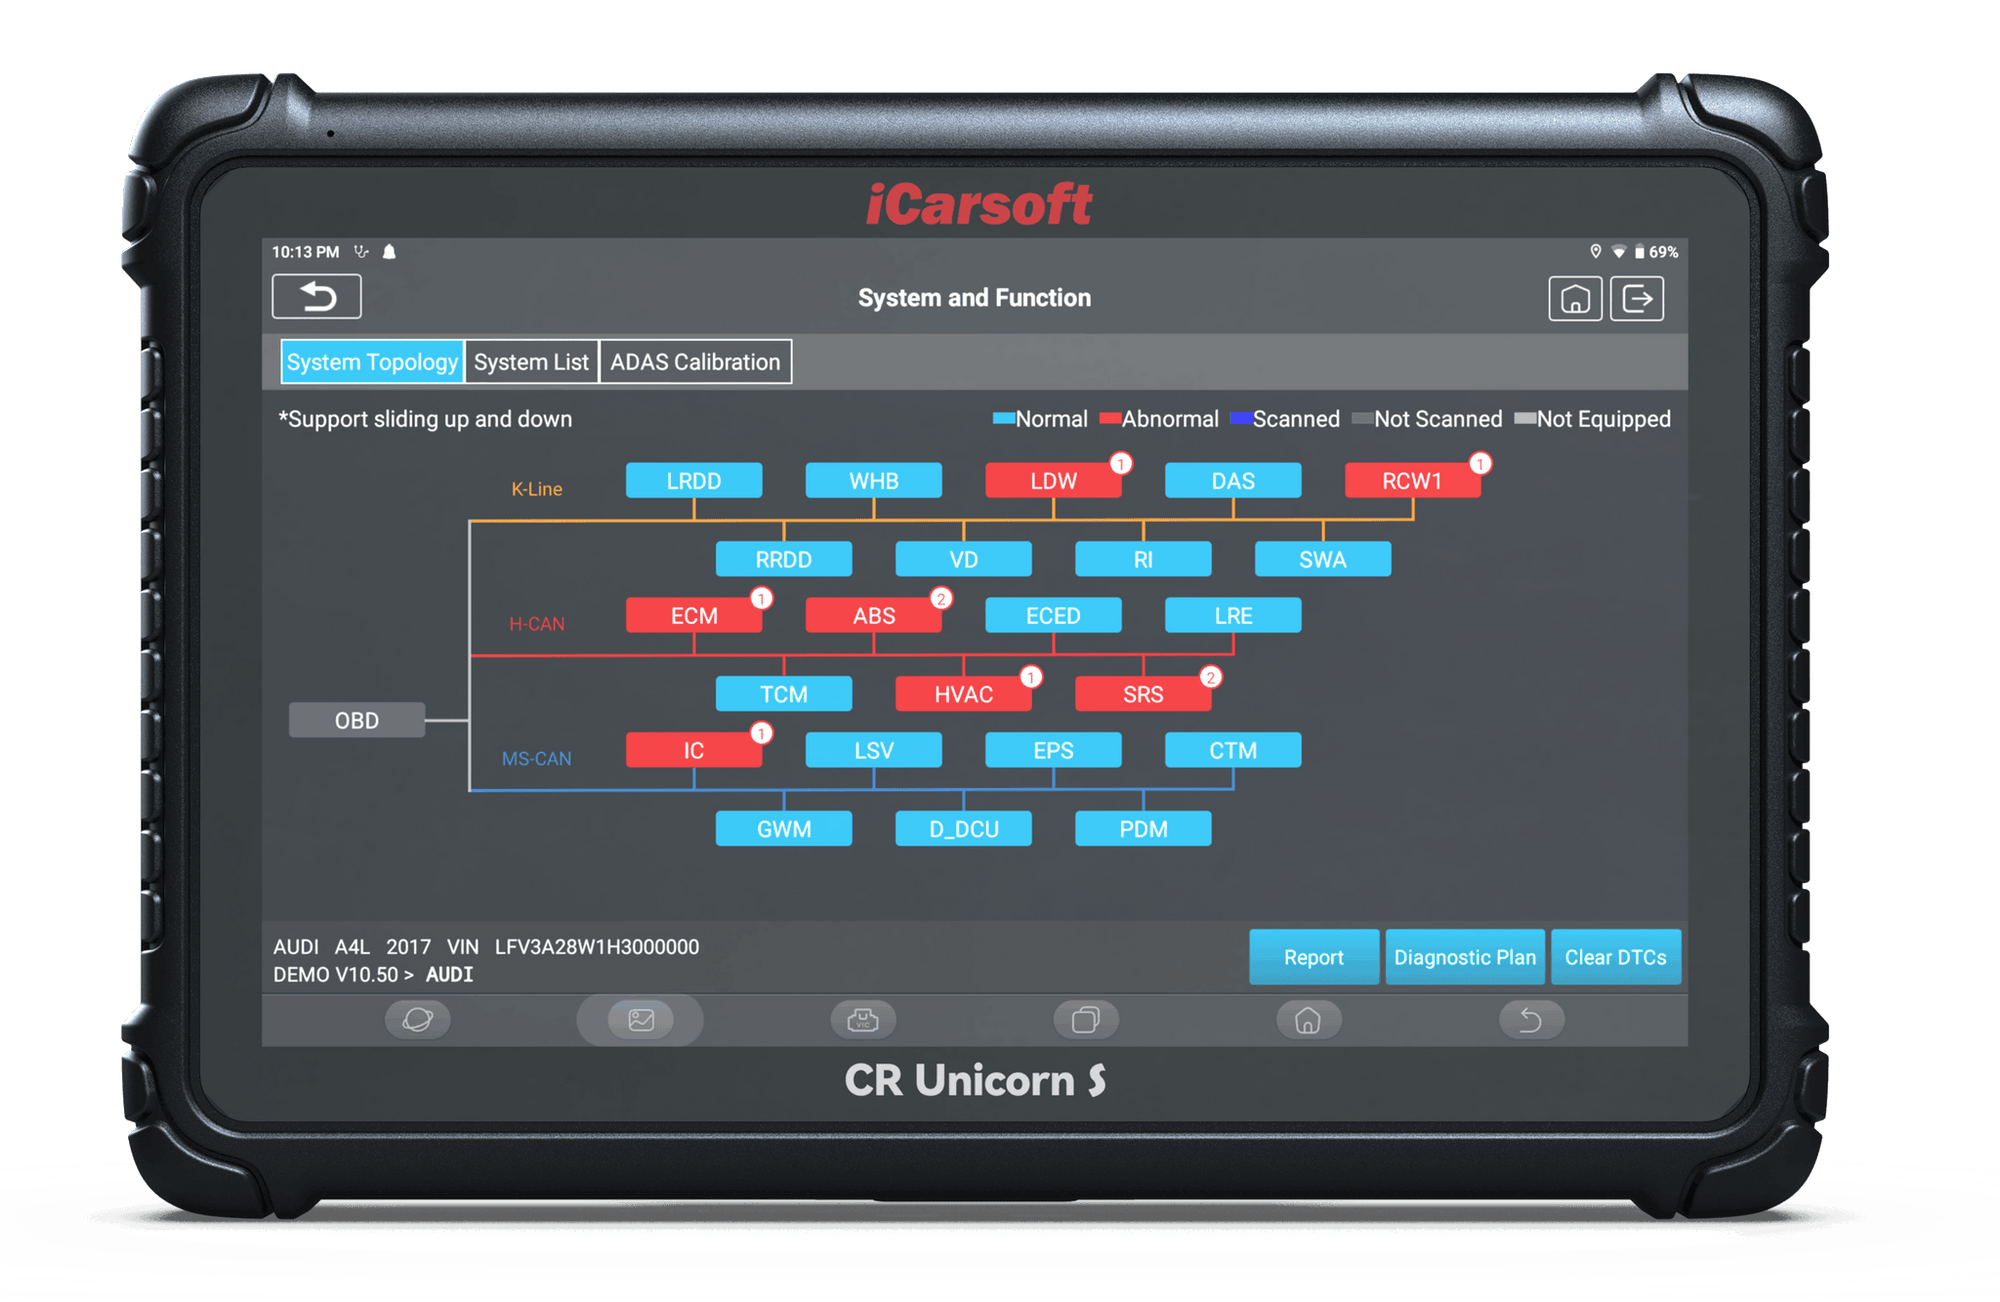Tap the Normal legend color swatch
The width and height of the screenshot is (2000, 1302).
point(1003,418)
